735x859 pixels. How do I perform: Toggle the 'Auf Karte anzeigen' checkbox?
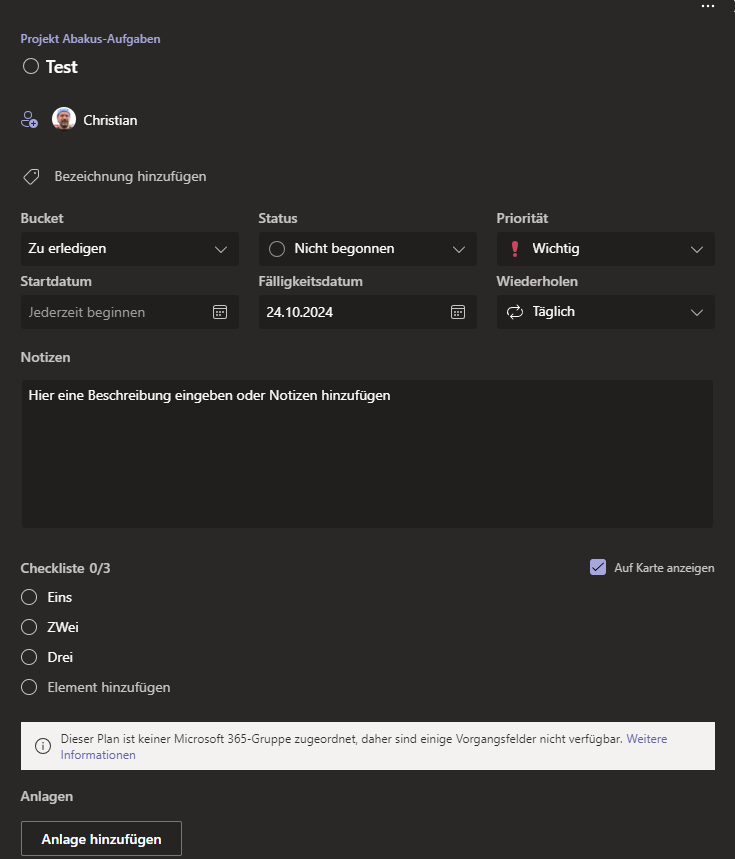coord(598,567)
